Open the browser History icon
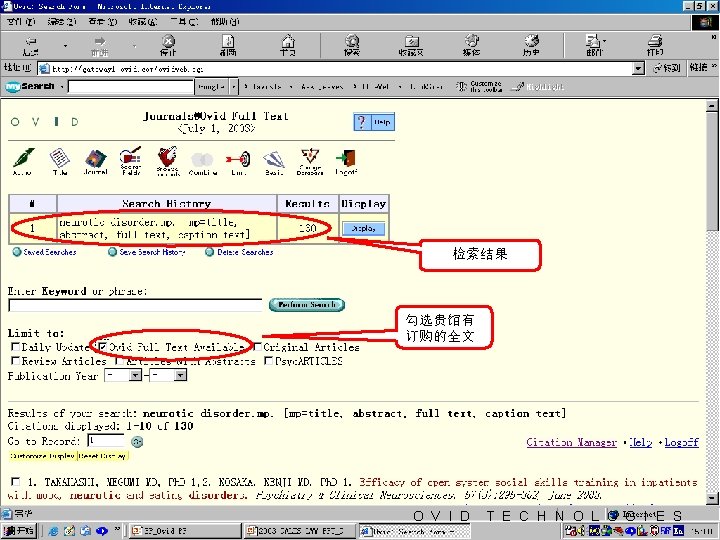The height and width of the screenshot is (540, 720). click(x=531, y=45)
